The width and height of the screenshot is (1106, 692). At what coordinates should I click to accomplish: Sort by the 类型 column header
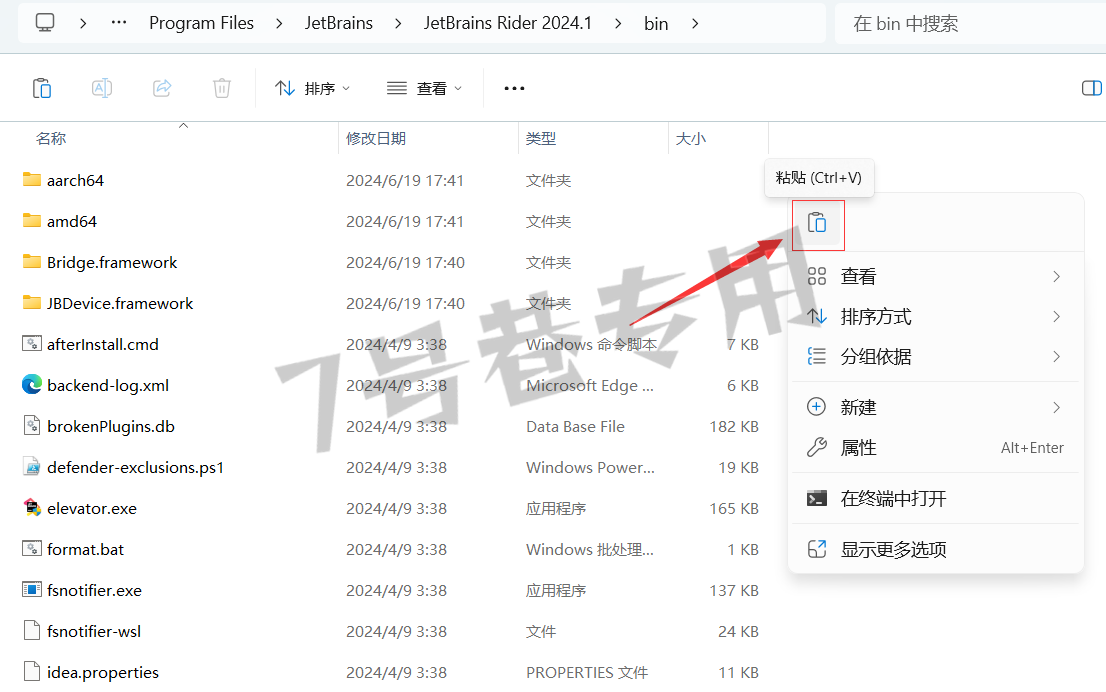[541, 139]
